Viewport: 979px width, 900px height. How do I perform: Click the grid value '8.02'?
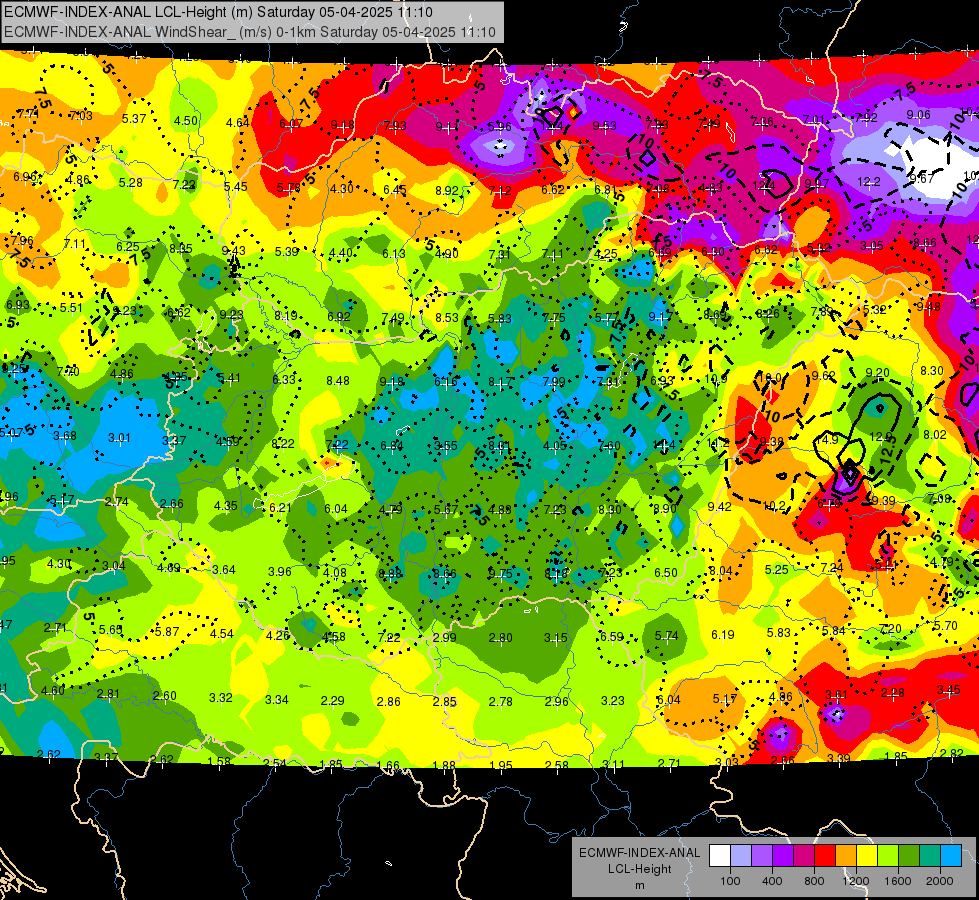pyautogui.click(x=935, y=434)
